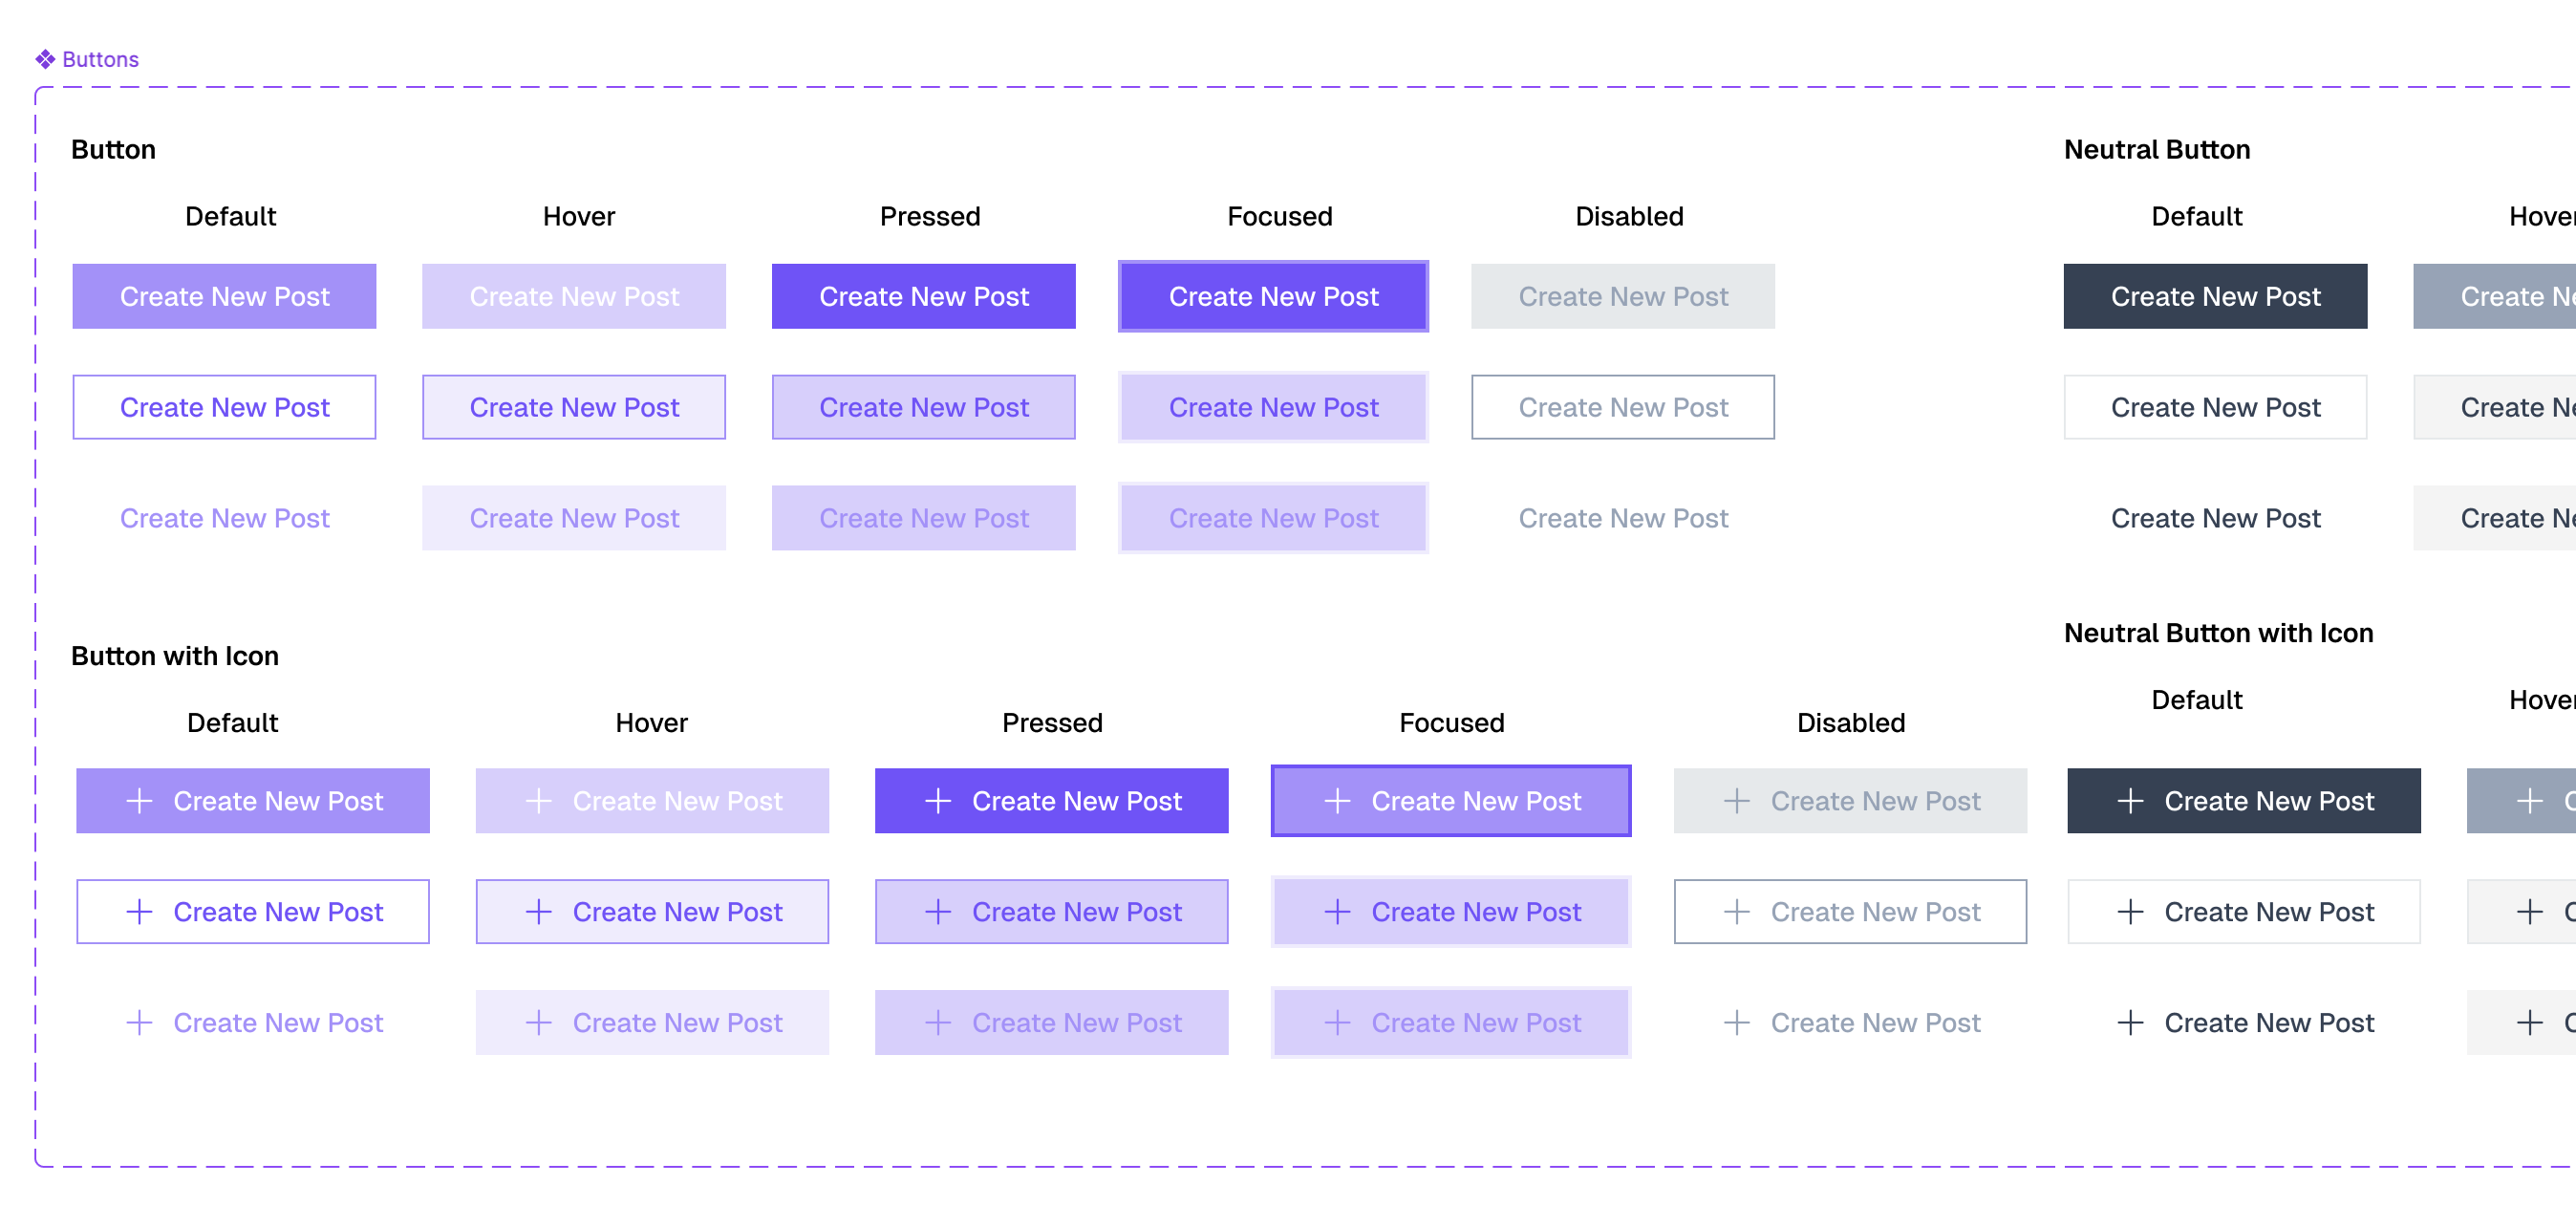Click the plus icon in the hover state icon button

pyautogui.click(x=539, y=800)
